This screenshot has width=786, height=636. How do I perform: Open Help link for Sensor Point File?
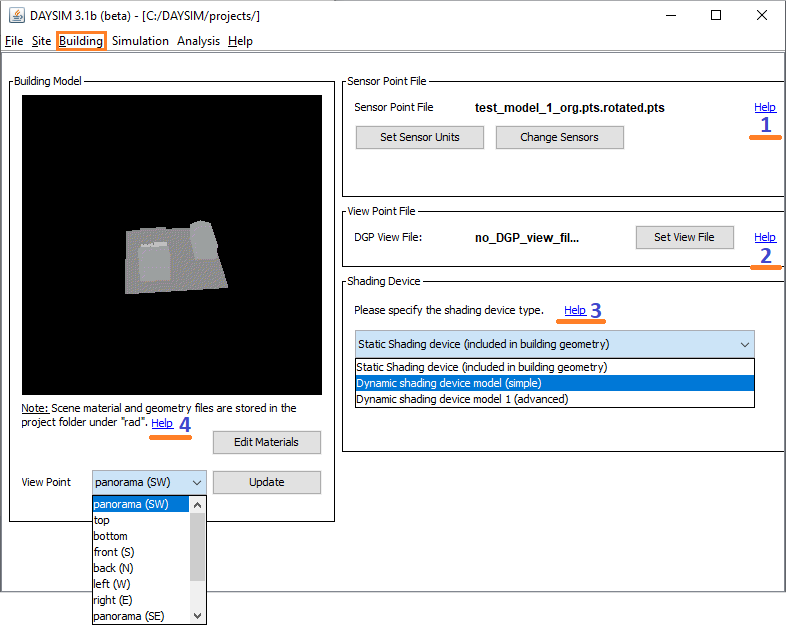(764, 107)
